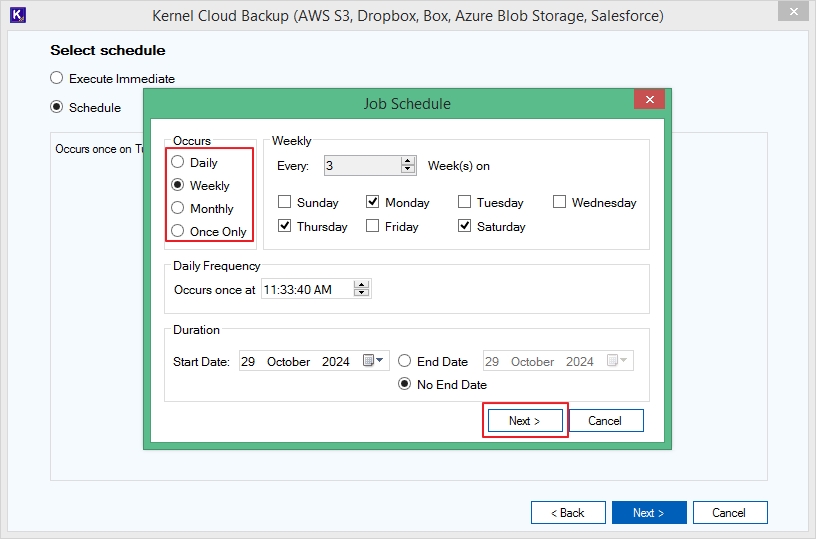Check the Friday checkbox

372,225
